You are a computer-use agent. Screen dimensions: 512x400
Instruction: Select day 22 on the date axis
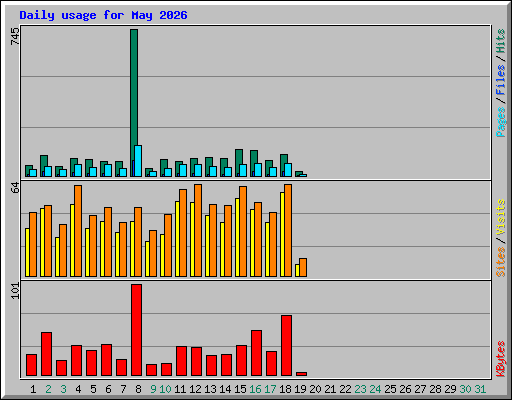click(345, 389)
